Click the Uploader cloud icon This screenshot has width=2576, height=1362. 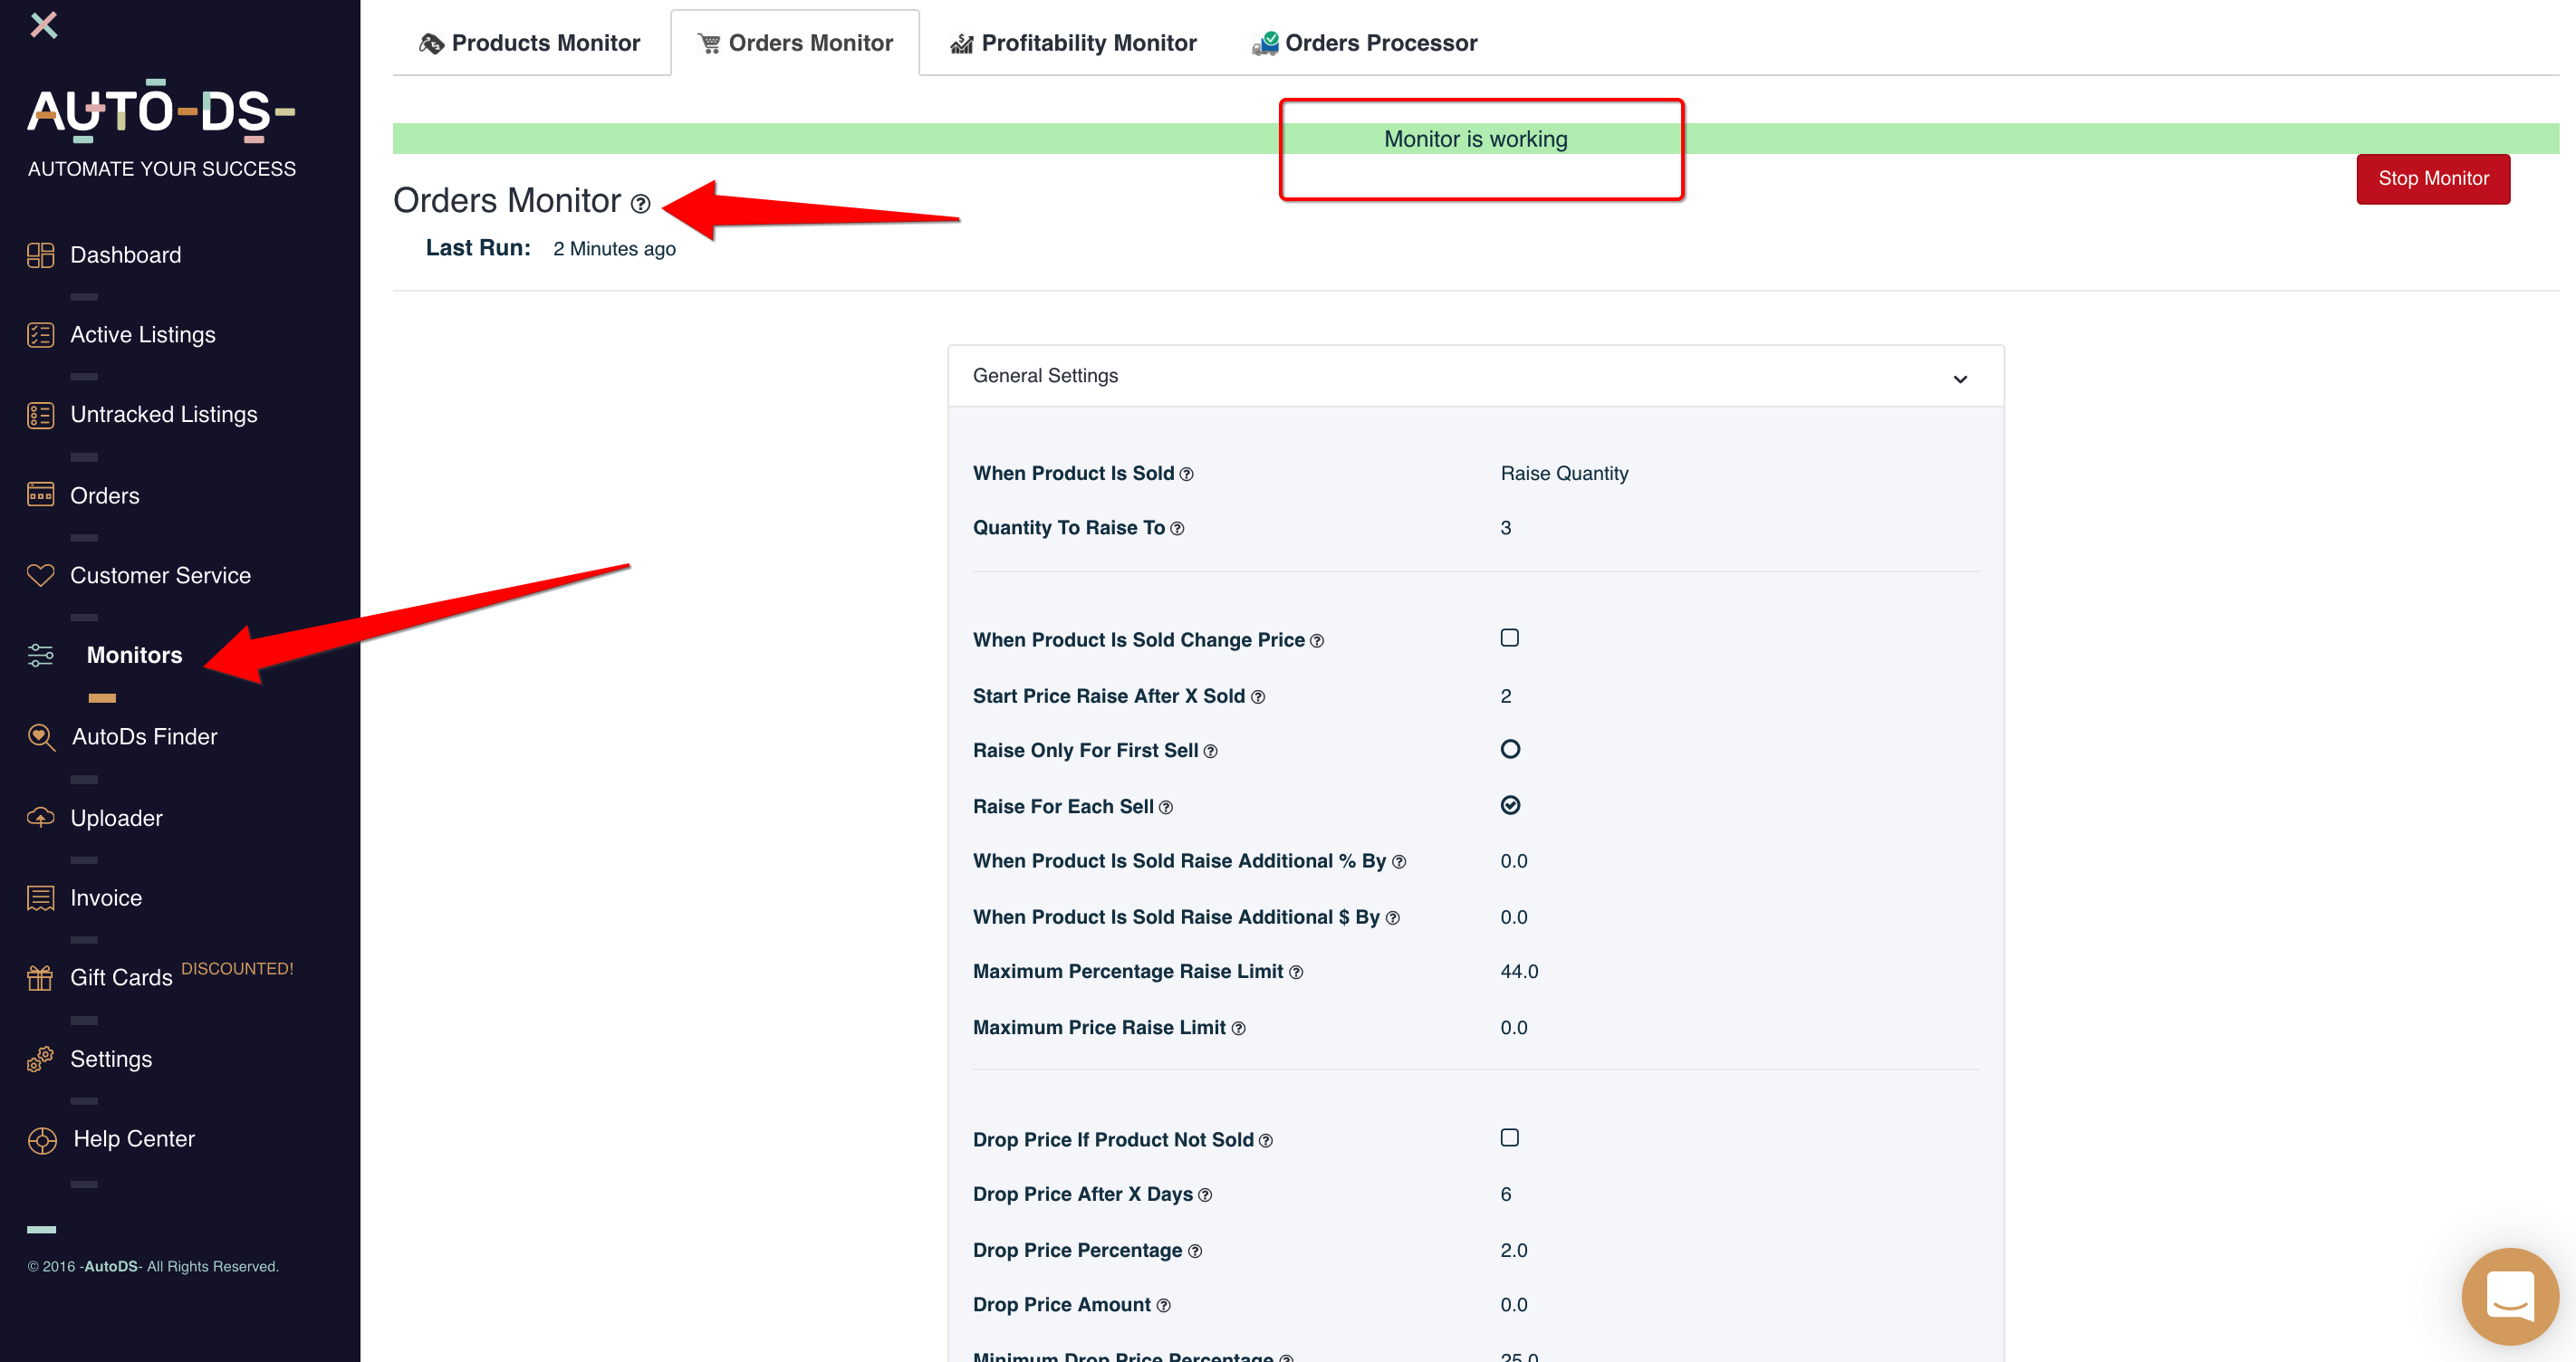(41, 818)
